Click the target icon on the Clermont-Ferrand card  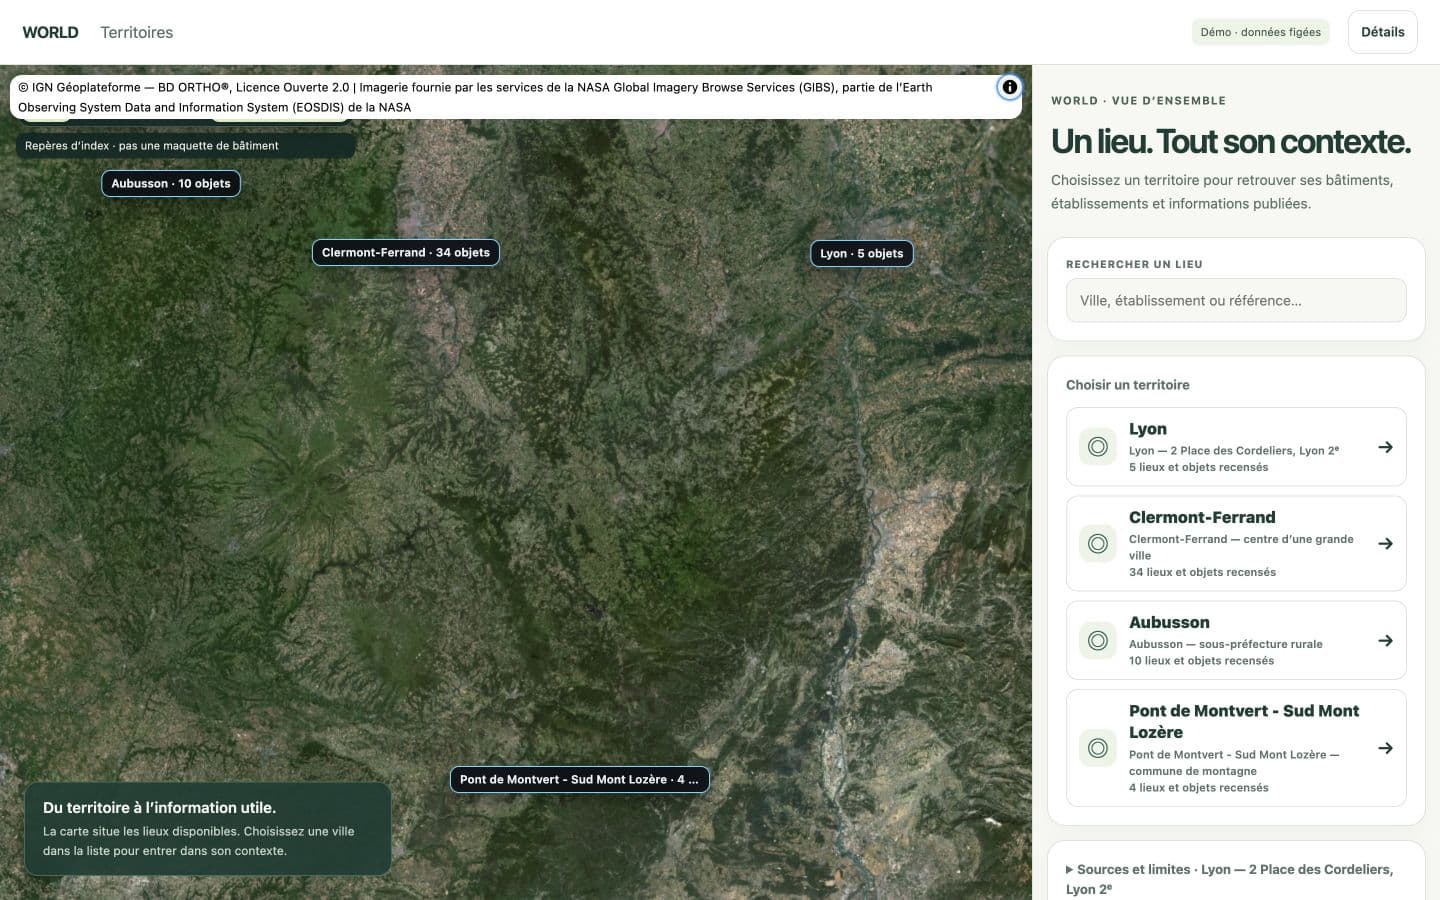tap(1098, 544)
